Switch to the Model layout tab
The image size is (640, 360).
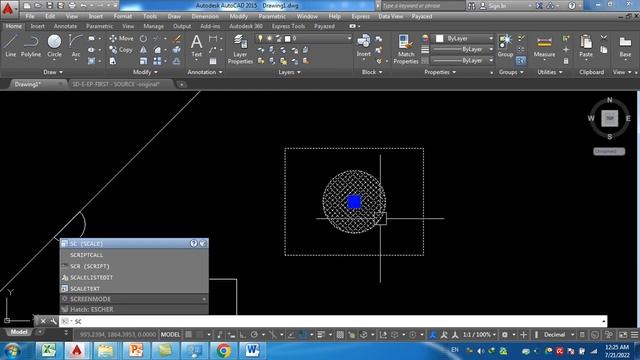coord(19,332)
